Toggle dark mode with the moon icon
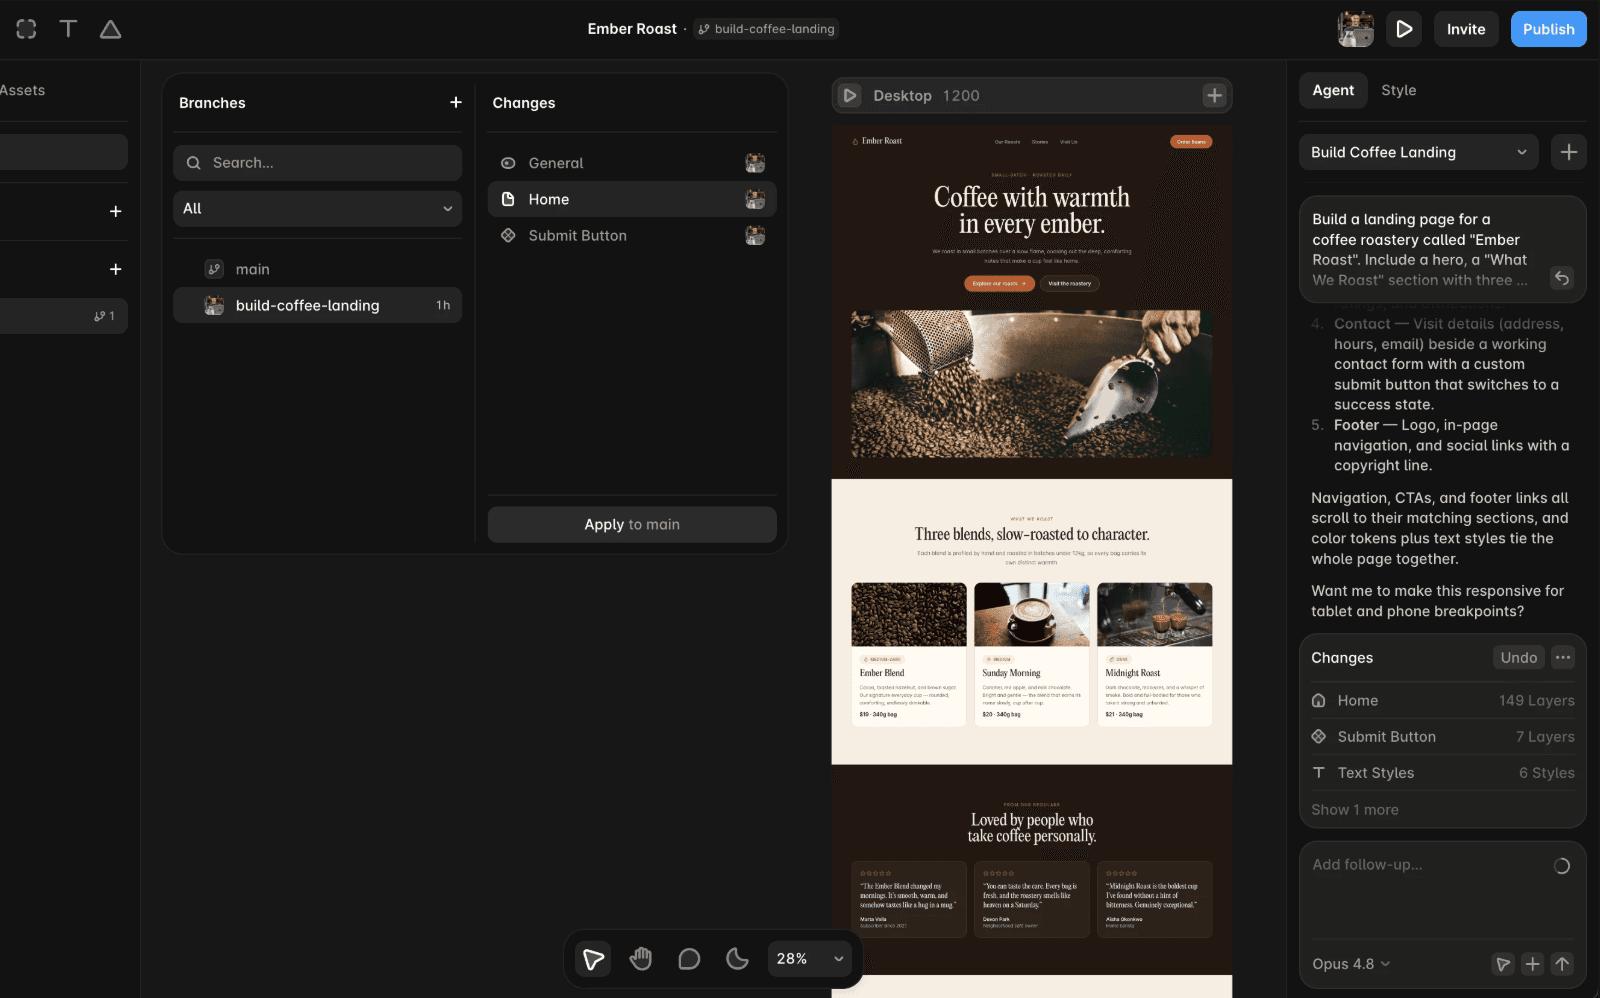 pos(737,959)
